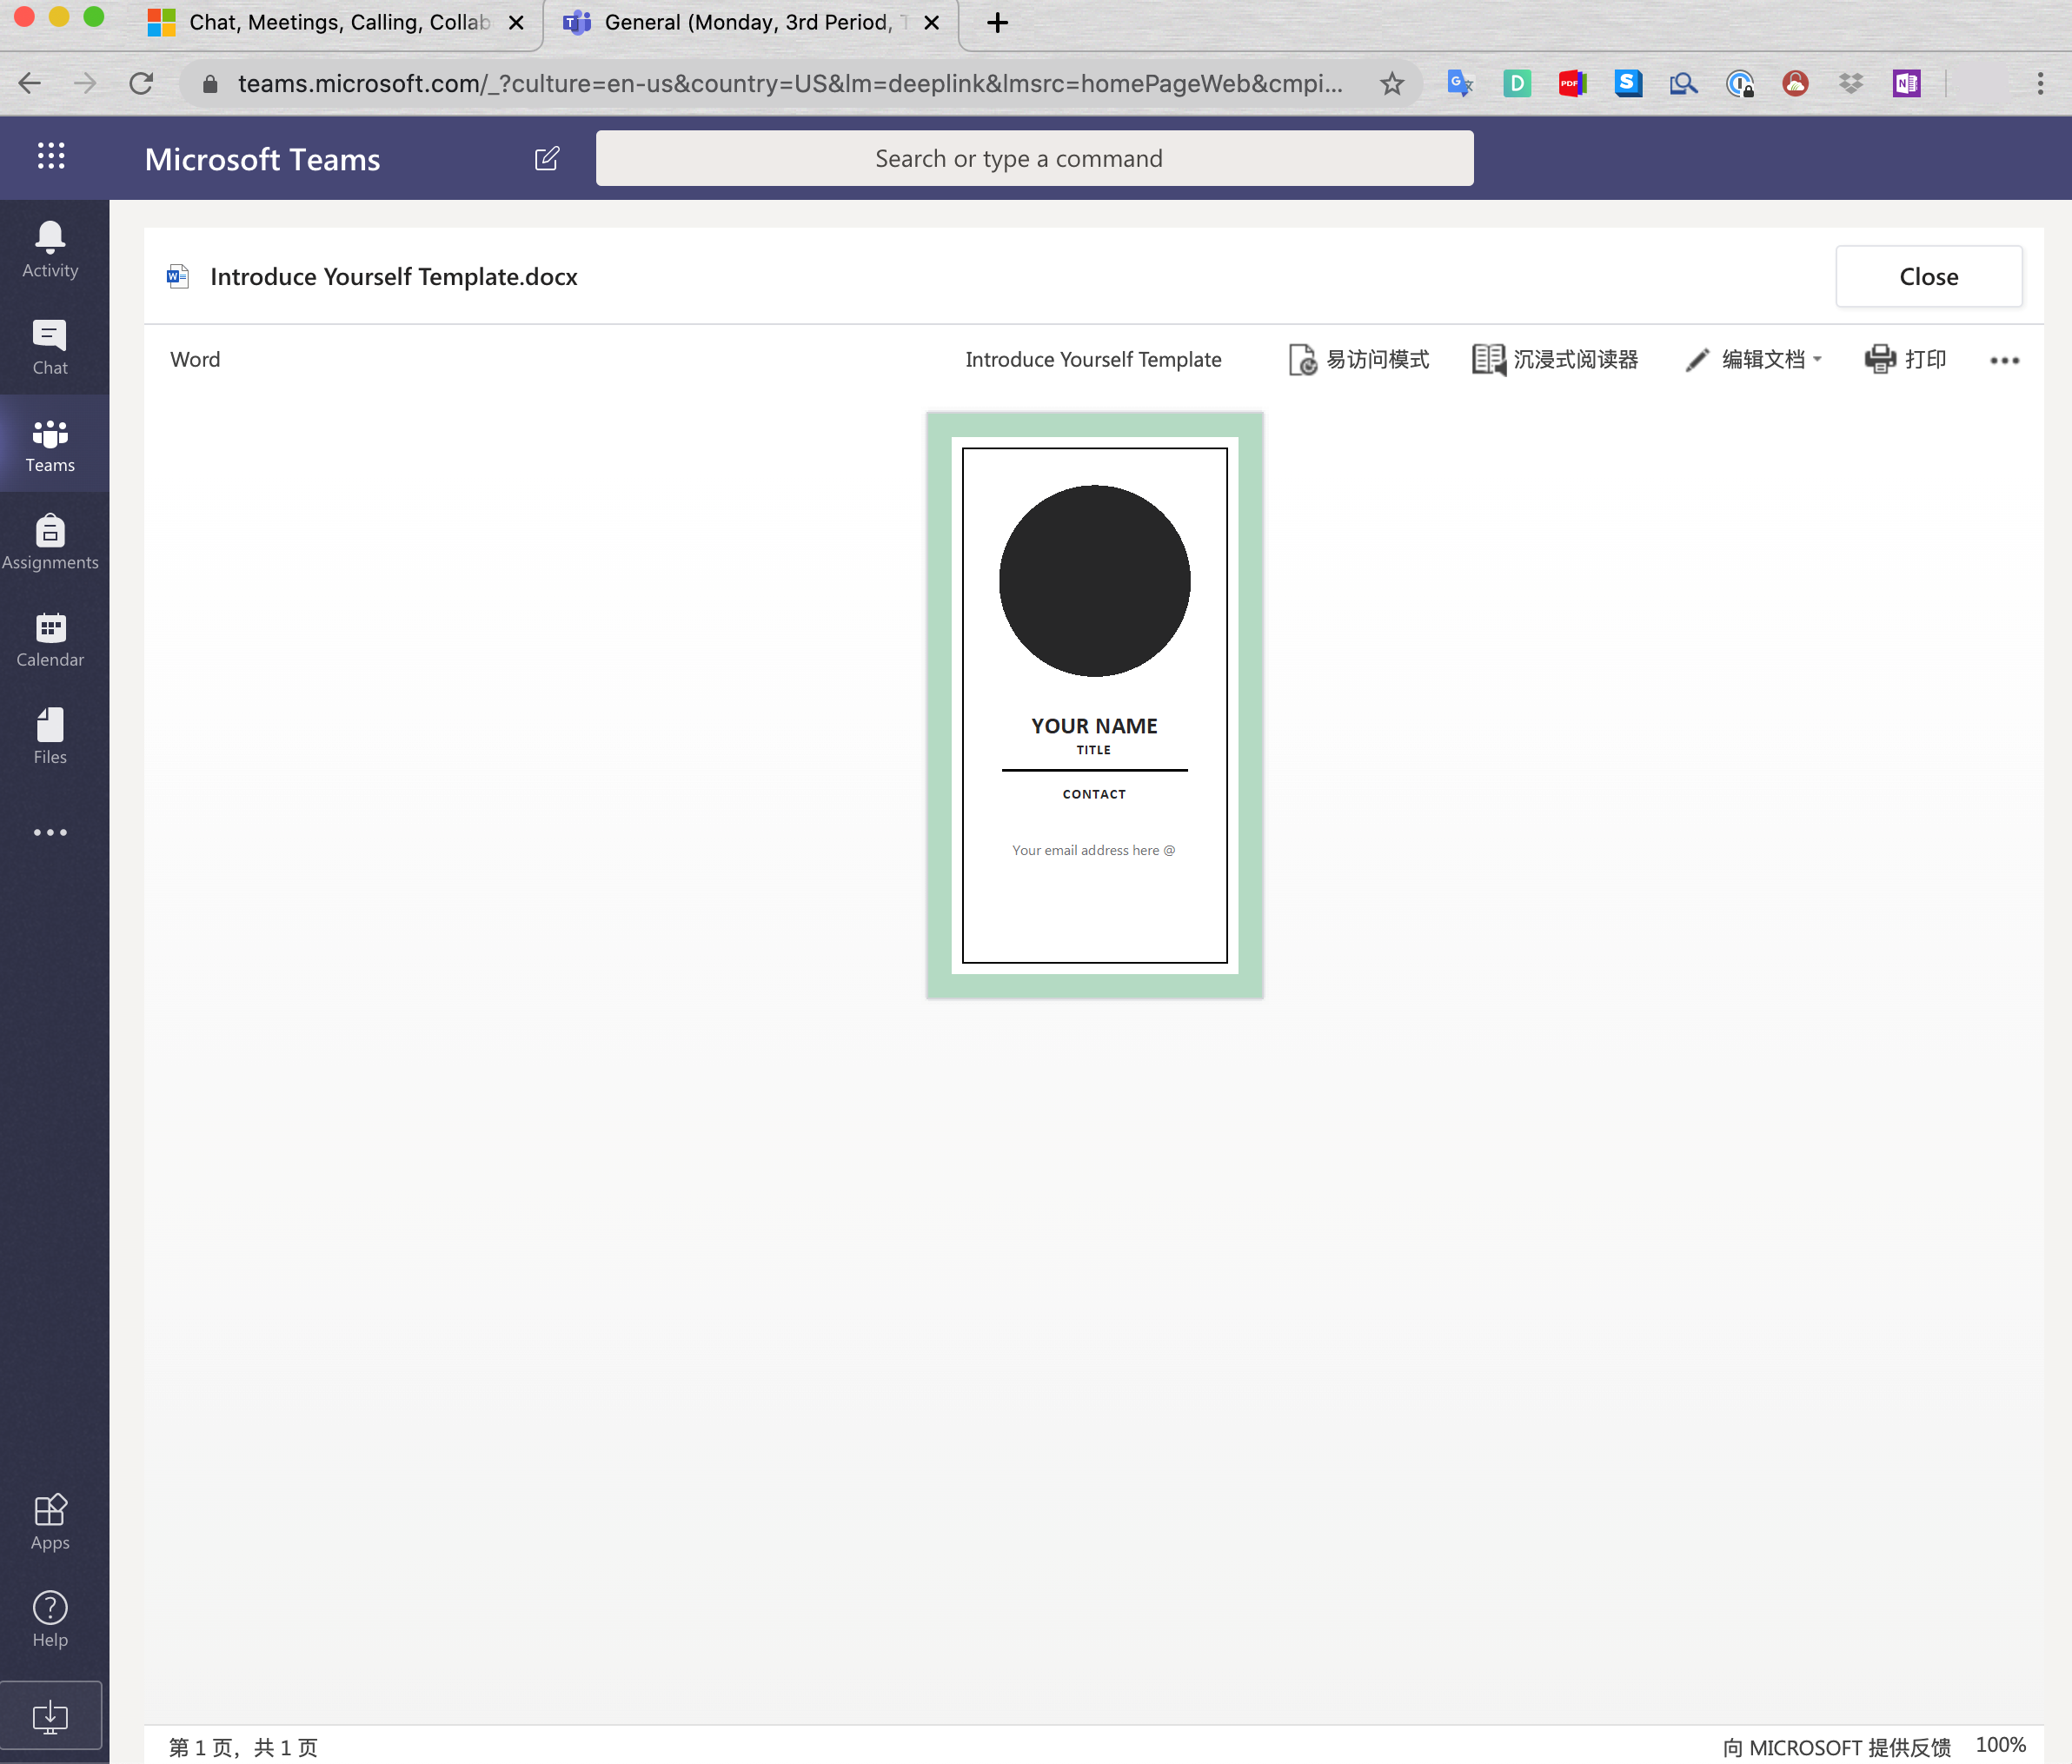Expand more apps ellipsis in left sidebar
The image size is (2072, 1764).
point(50,832)
